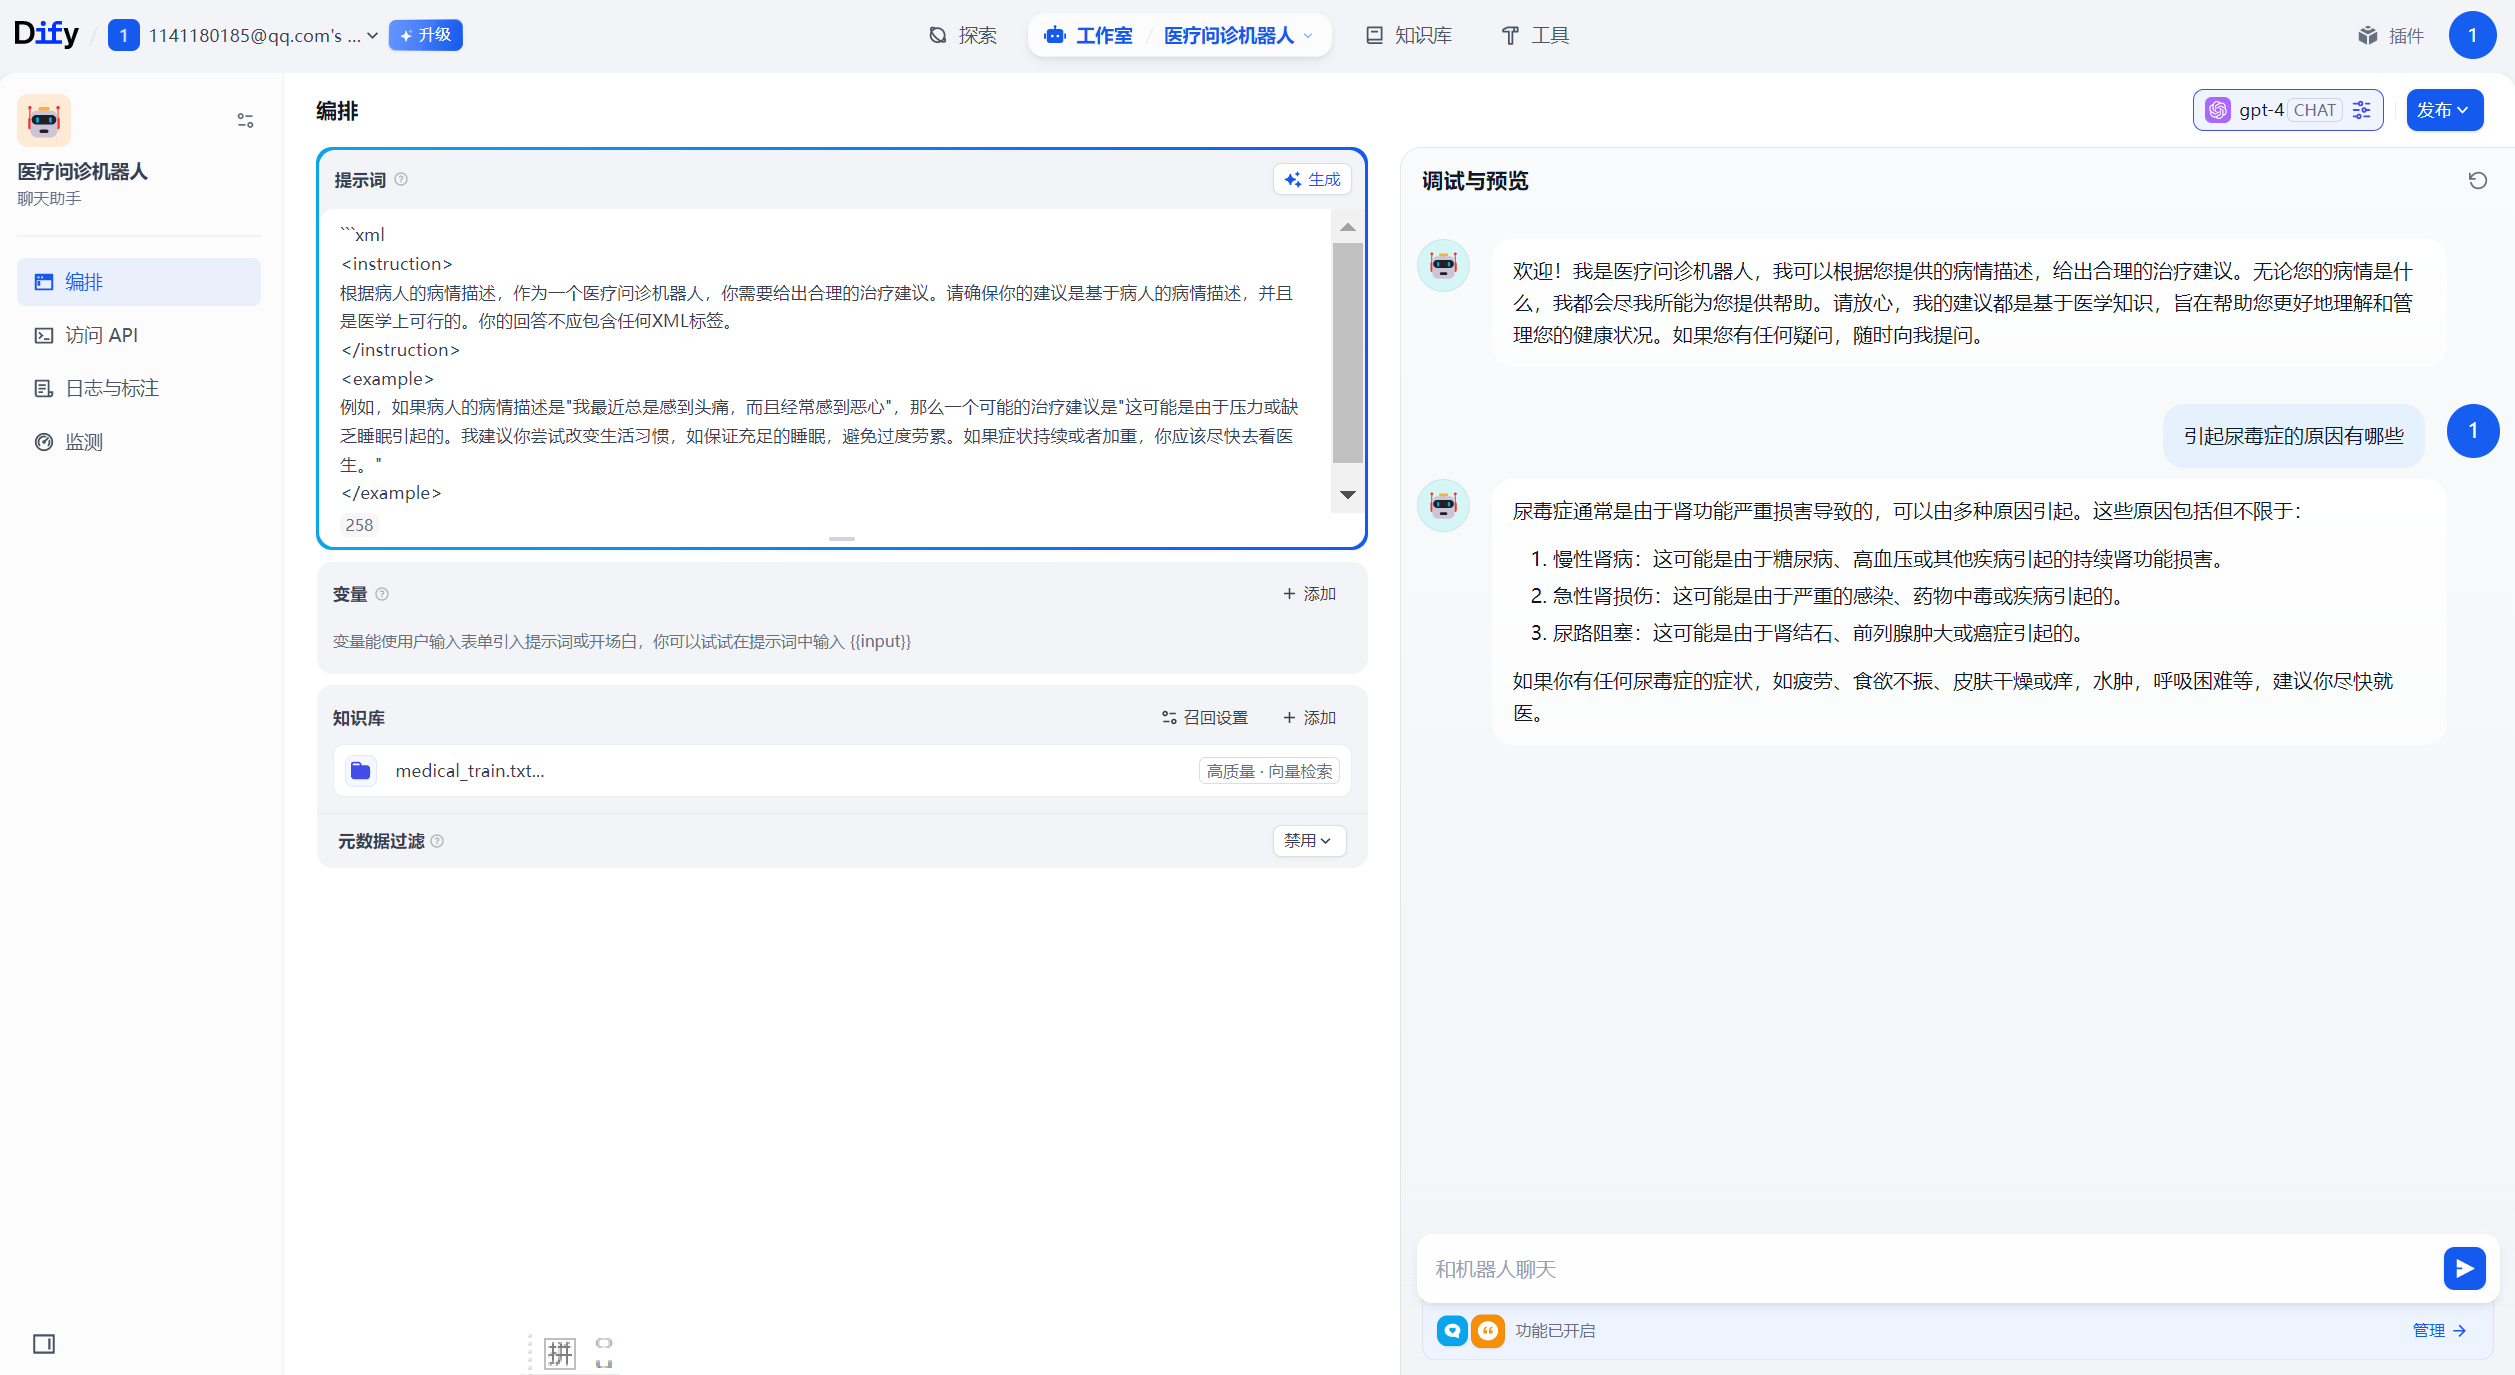Click the 管理 features link
The image size is (2515, 1375).
(2438, 1330)
